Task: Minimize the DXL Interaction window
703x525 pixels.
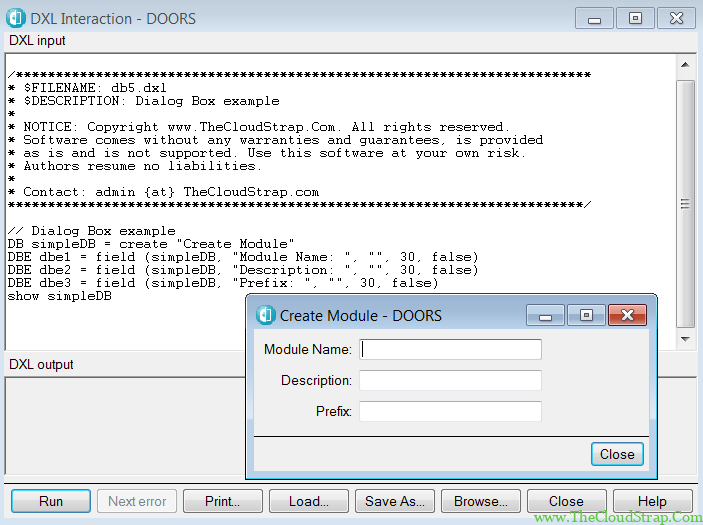Action: 594,18
